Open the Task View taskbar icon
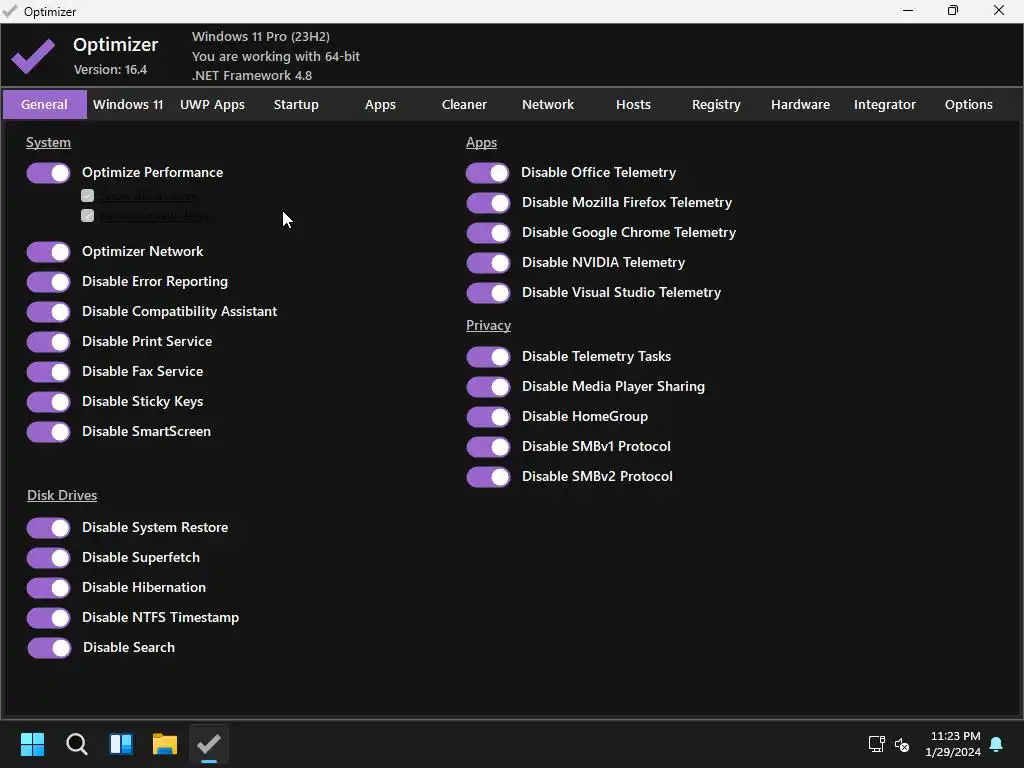 (121, 744)
